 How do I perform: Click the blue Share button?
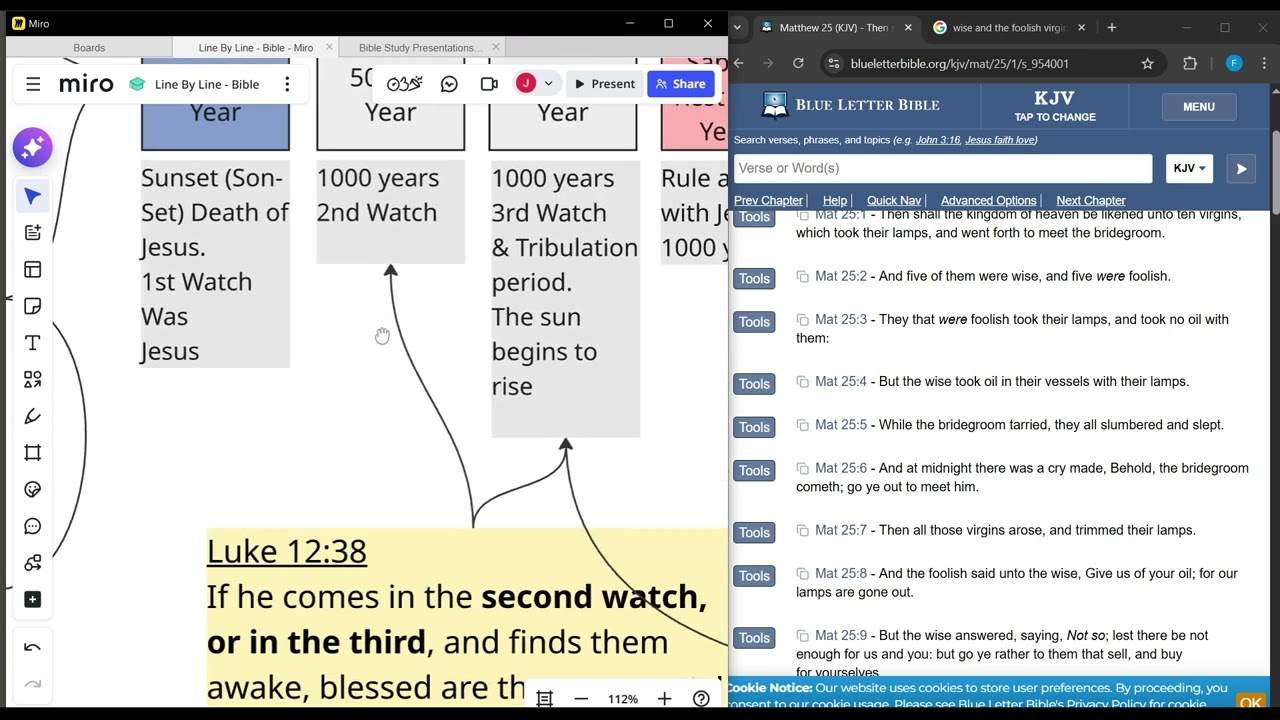680,84
